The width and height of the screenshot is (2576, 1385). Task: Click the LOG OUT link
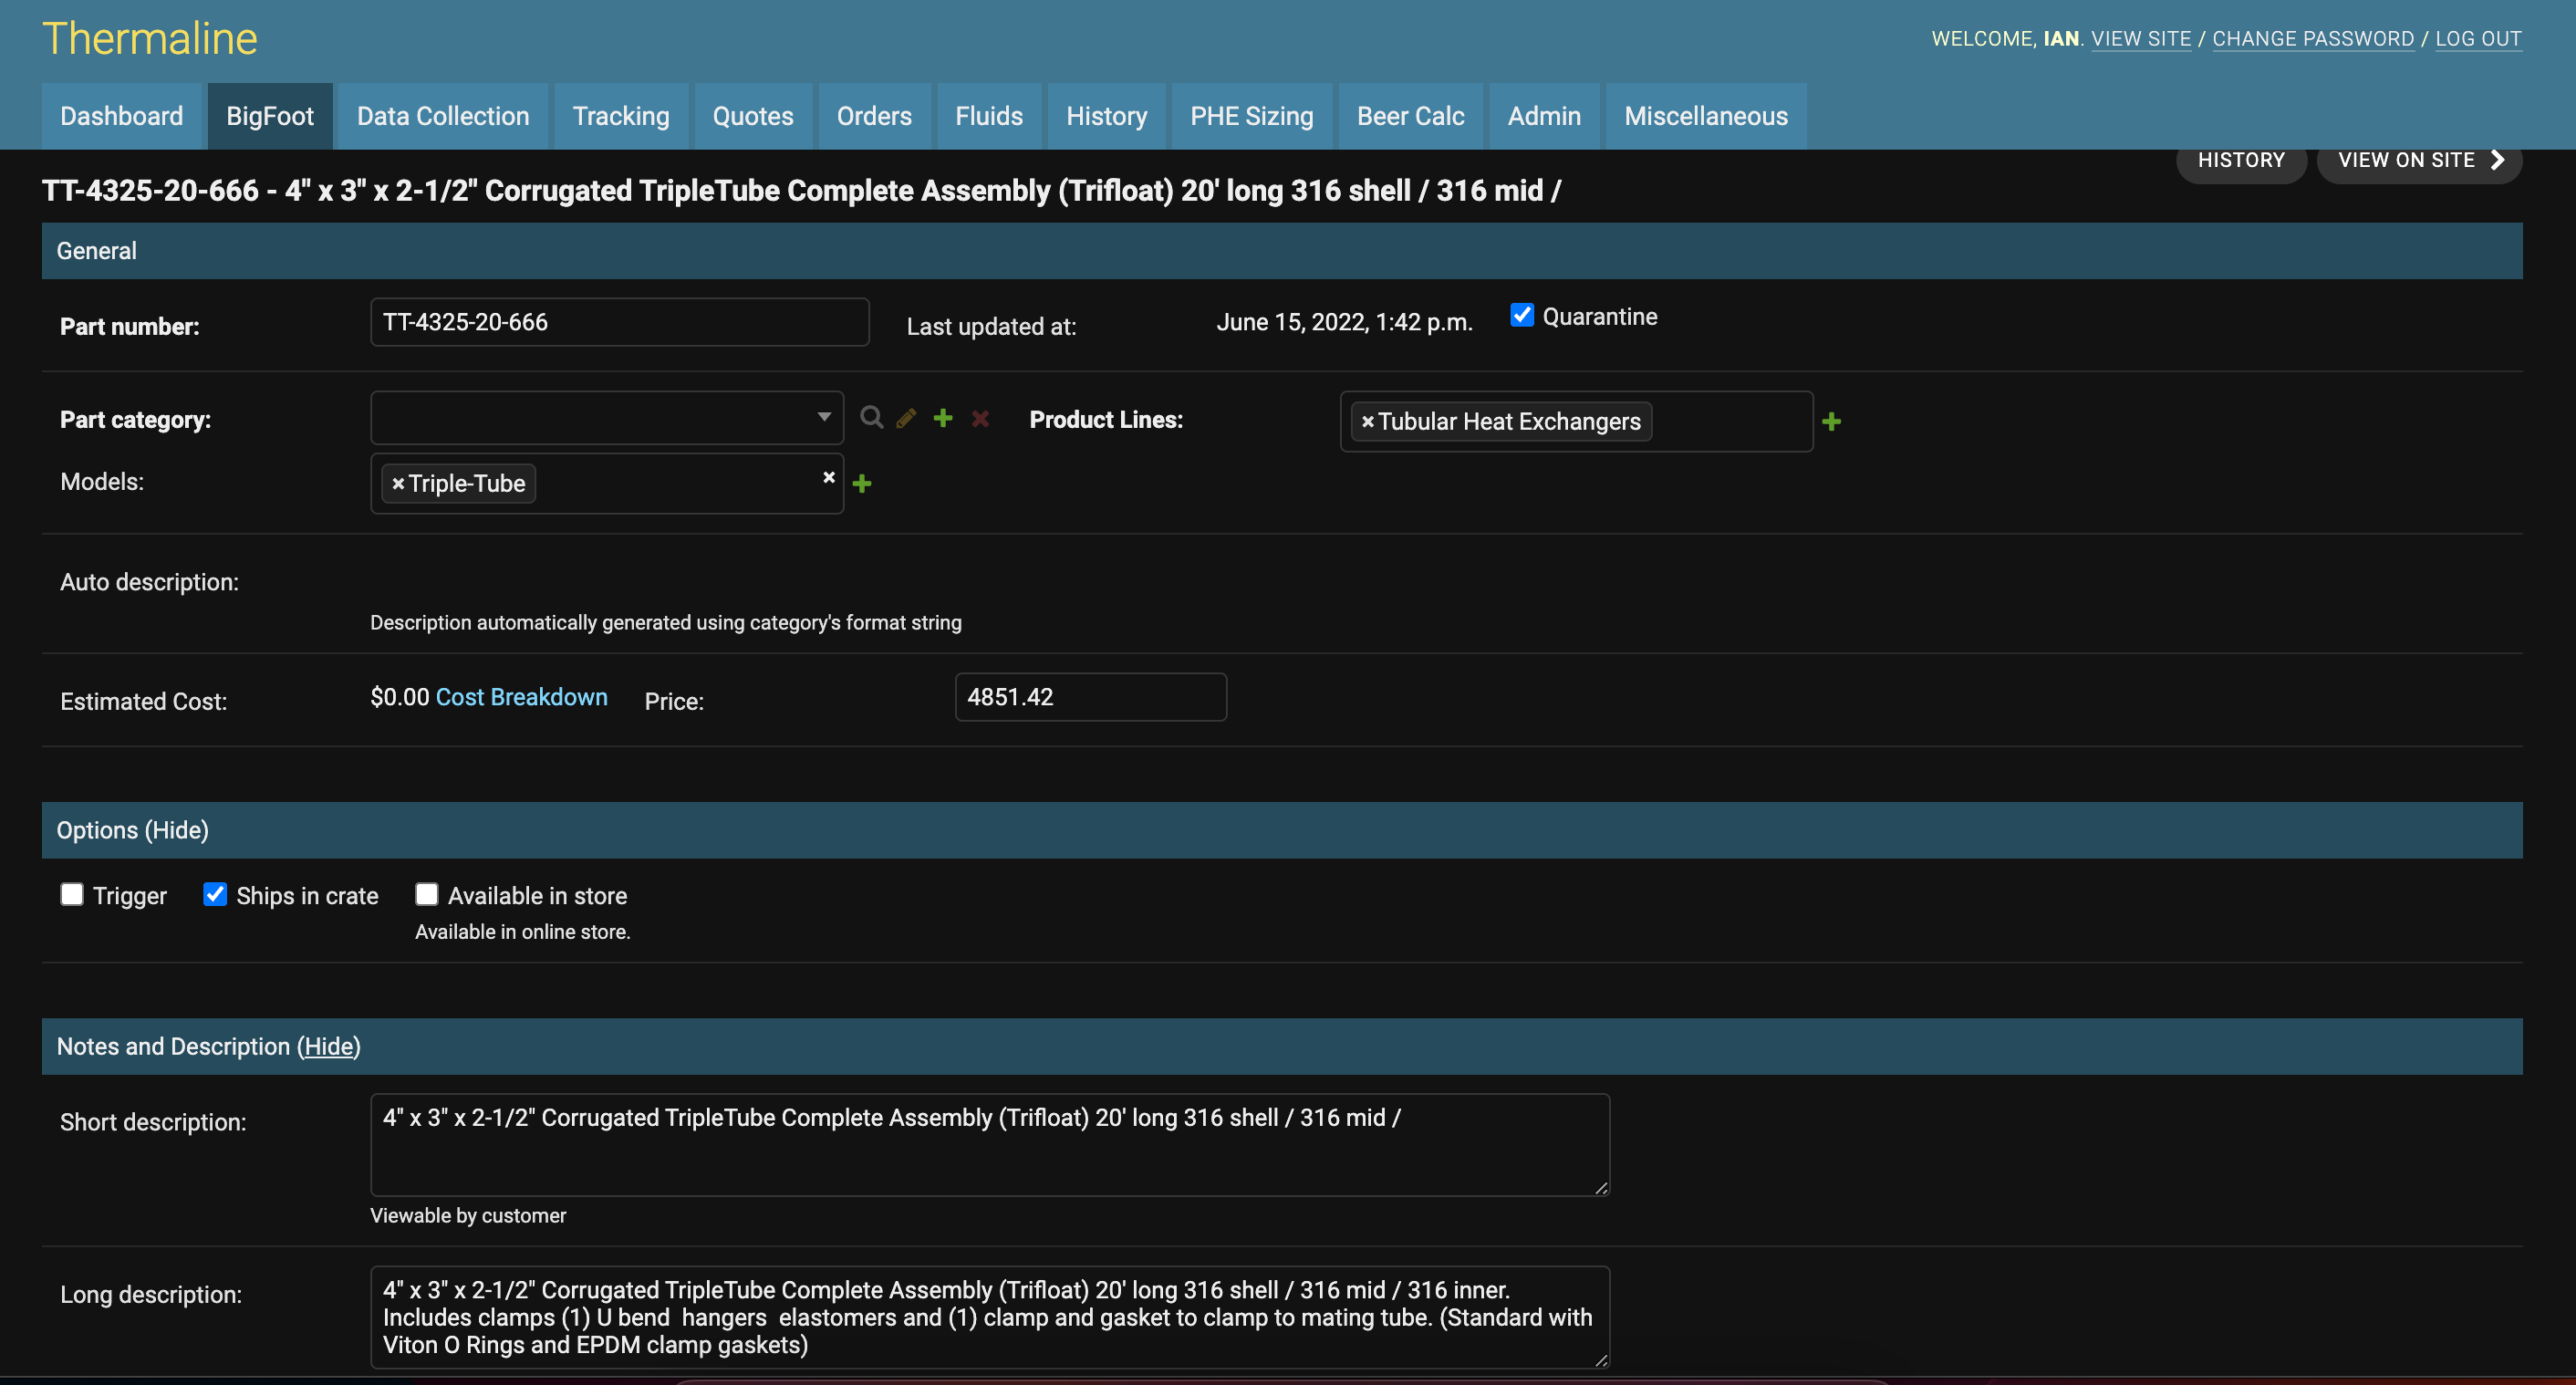click(2478, 38)
